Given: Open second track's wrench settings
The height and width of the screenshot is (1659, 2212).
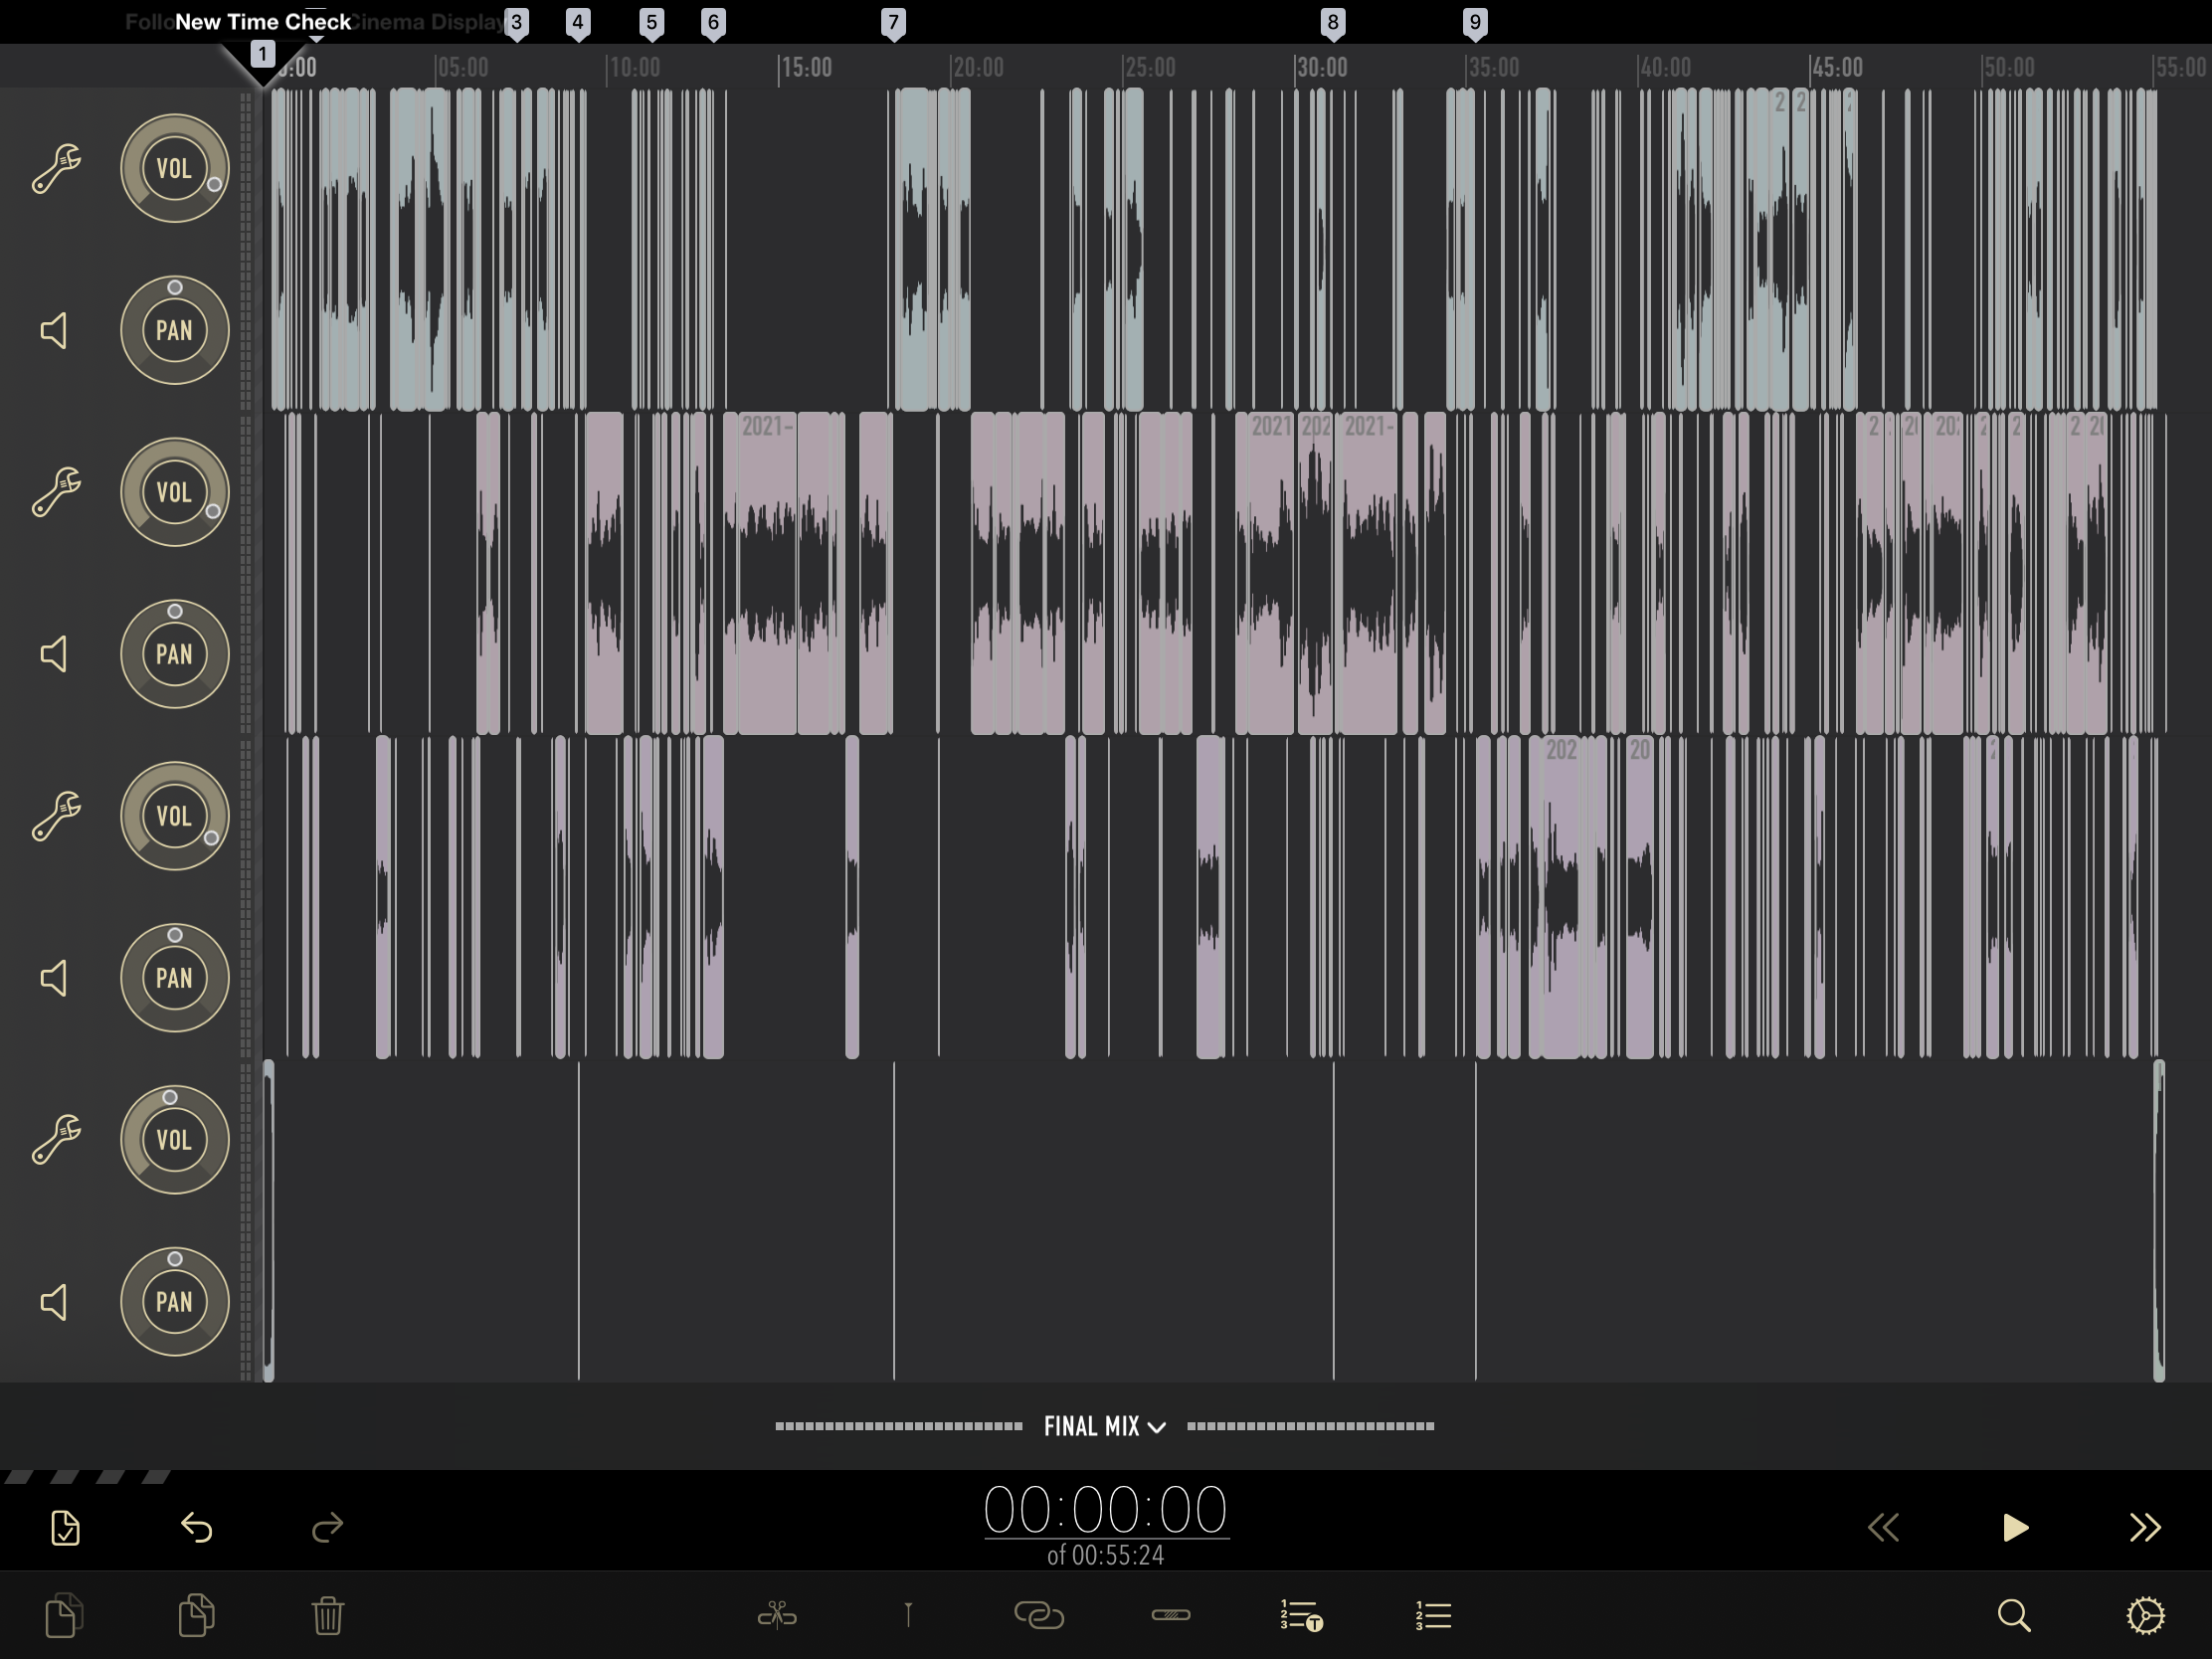Looking at the screenshot, I should pyautogui.click(x=56, y=492).
